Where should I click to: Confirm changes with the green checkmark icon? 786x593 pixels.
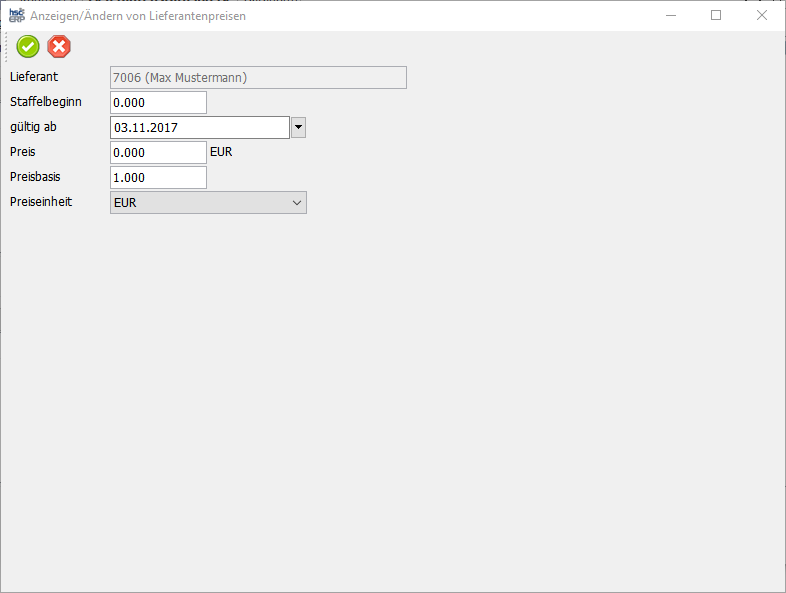(28, 46)
